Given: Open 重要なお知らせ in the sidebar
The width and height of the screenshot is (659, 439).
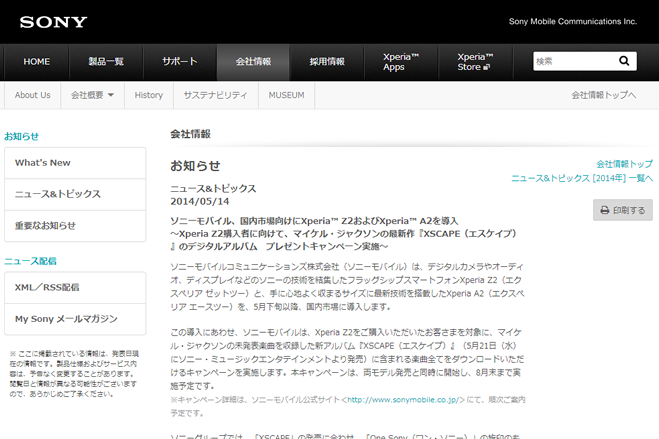Looking at the screenshot, I should 75,226.
